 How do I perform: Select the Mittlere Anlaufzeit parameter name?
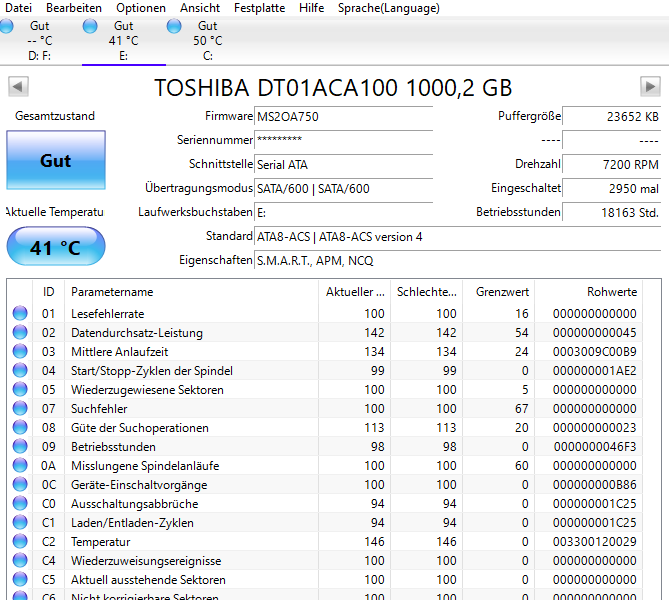coord(119,352)
